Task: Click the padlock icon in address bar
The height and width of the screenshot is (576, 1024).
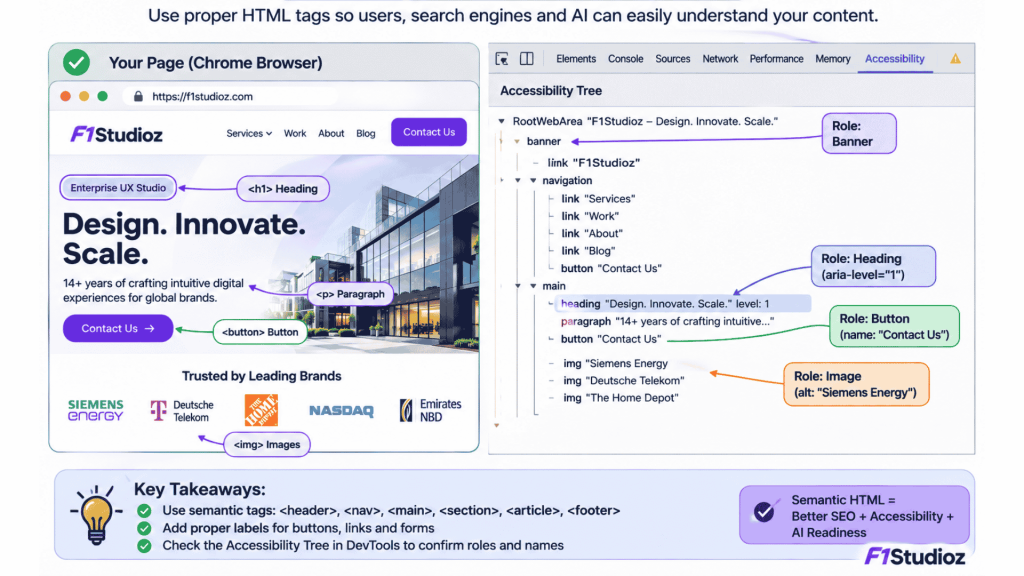Action: tap(138, 96)
